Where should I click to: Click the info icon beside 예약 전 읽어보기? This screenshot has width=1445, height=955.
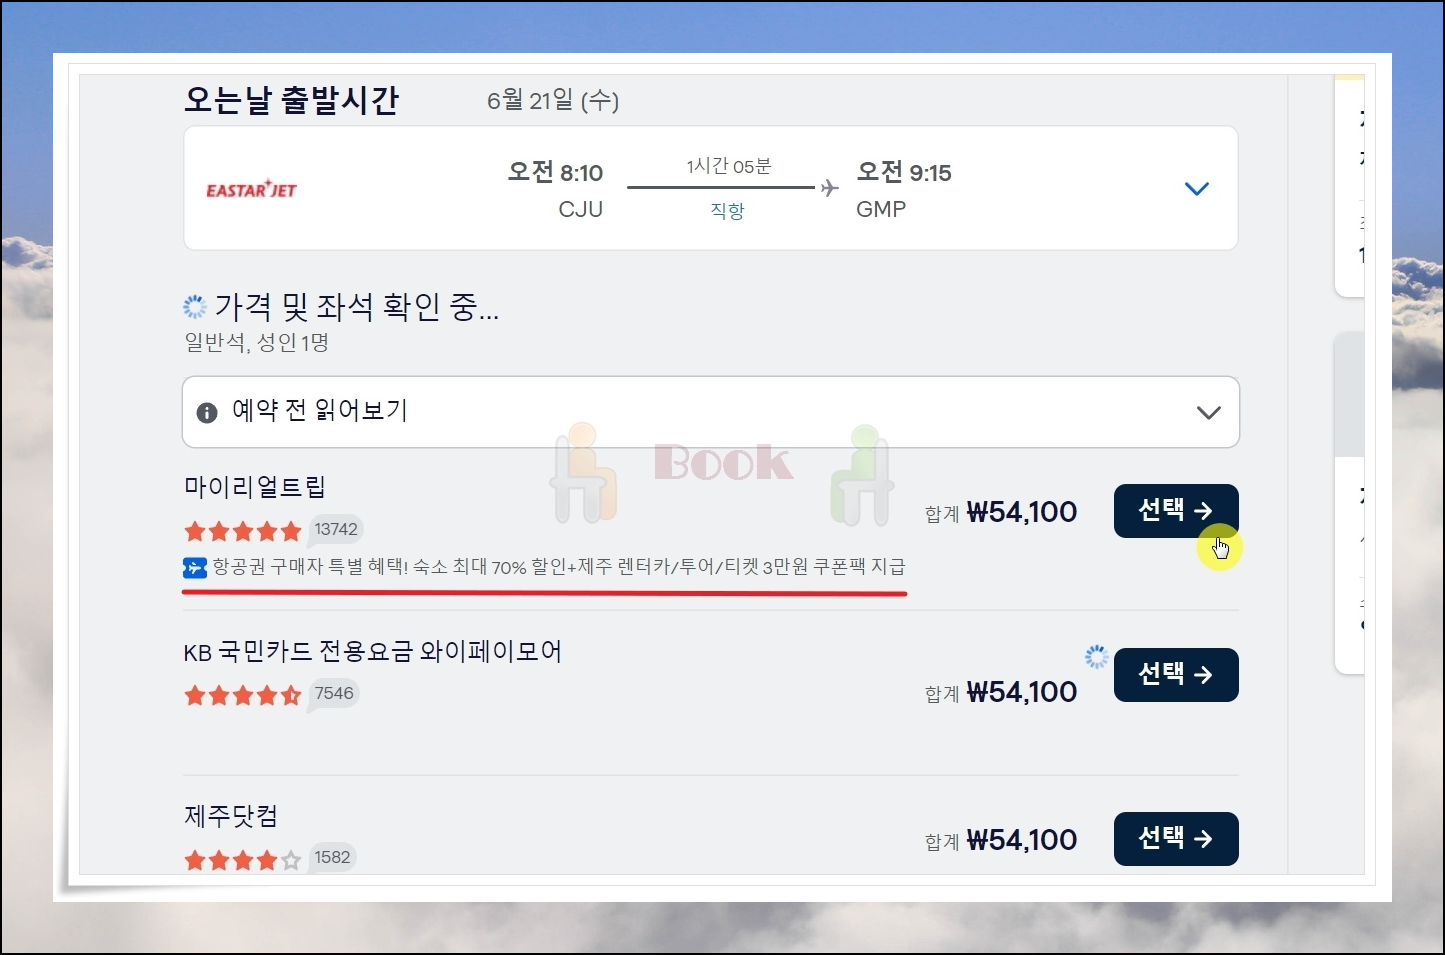pos(207,413)
